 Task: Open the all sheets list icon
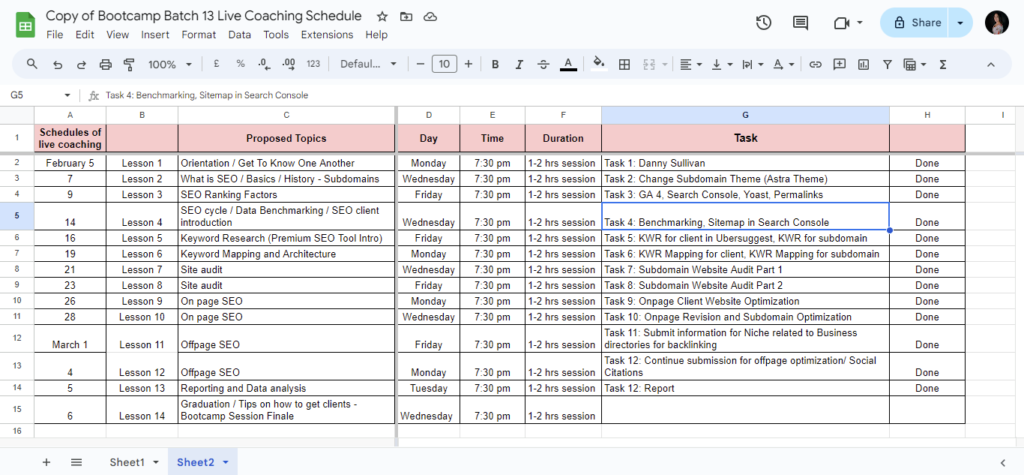(76, 462)
